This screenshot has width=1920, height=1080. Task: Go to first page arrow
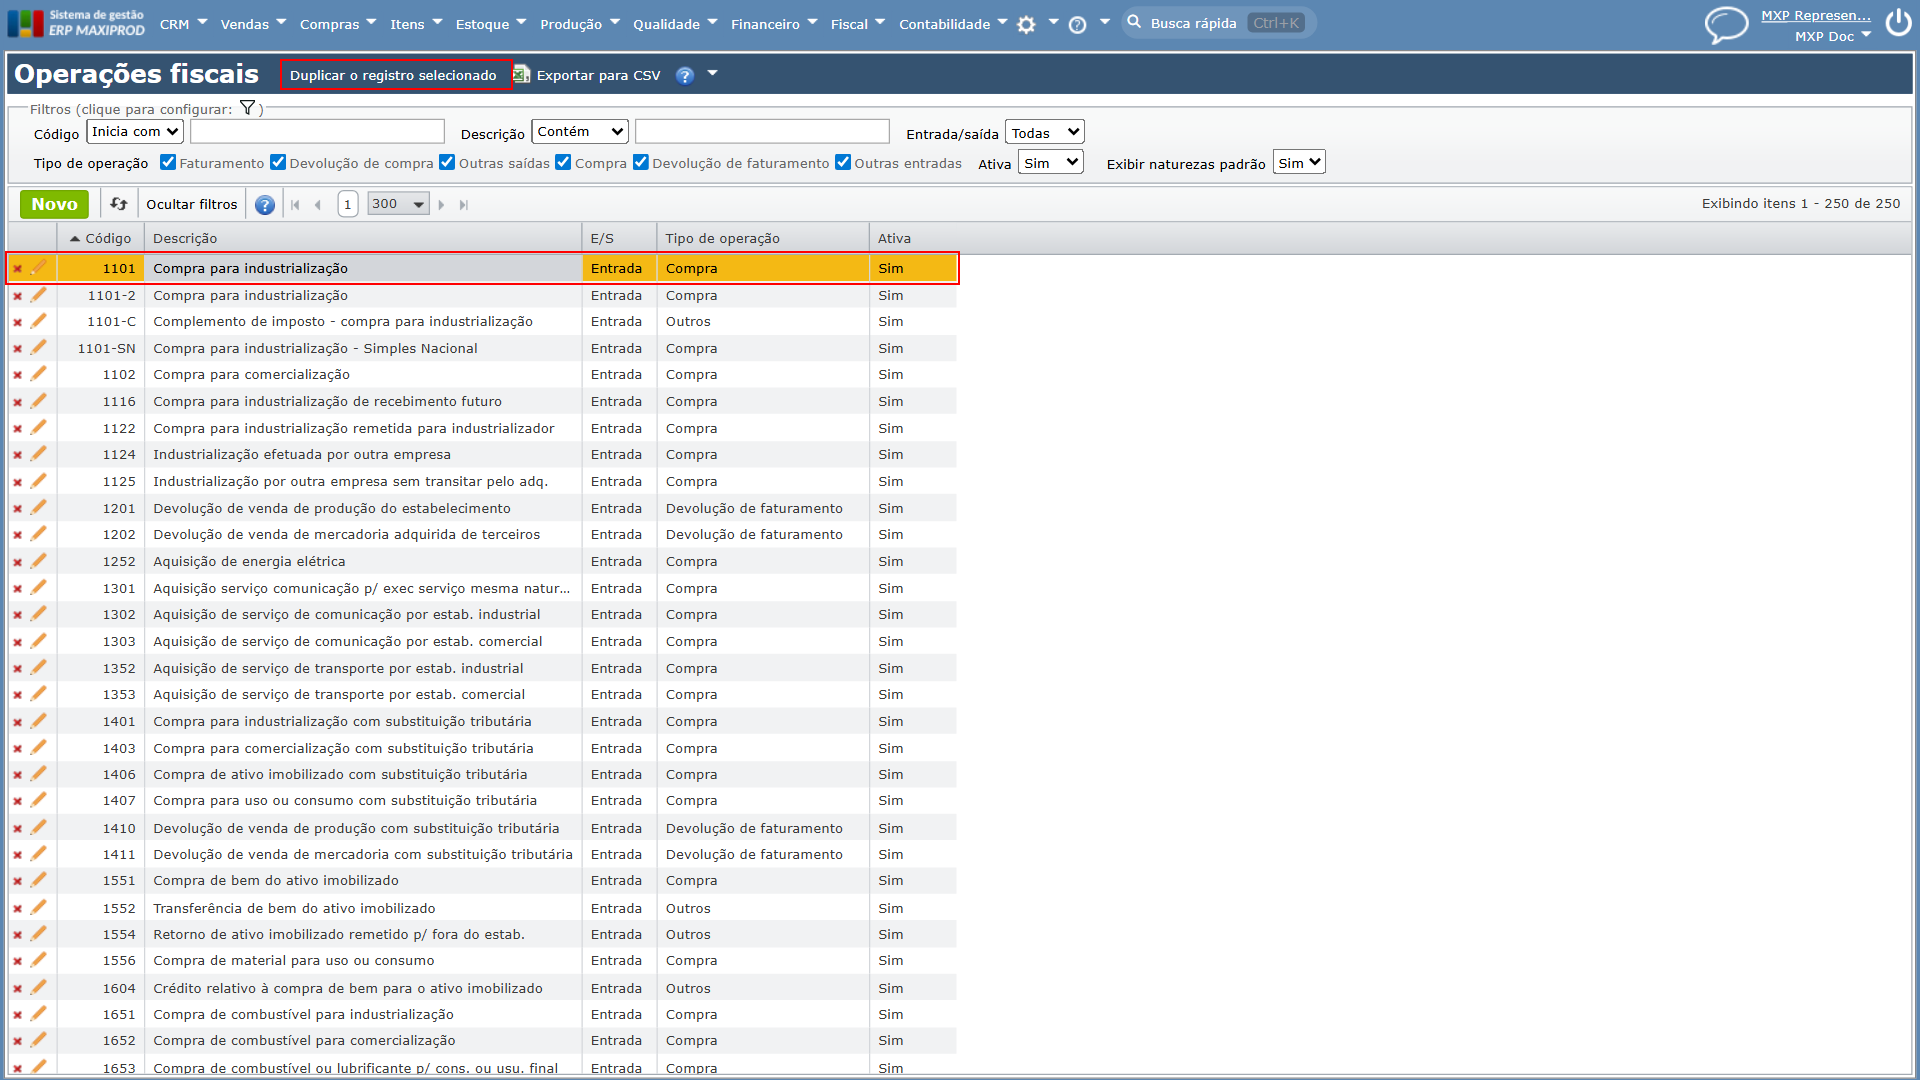(x=295, y=205)
